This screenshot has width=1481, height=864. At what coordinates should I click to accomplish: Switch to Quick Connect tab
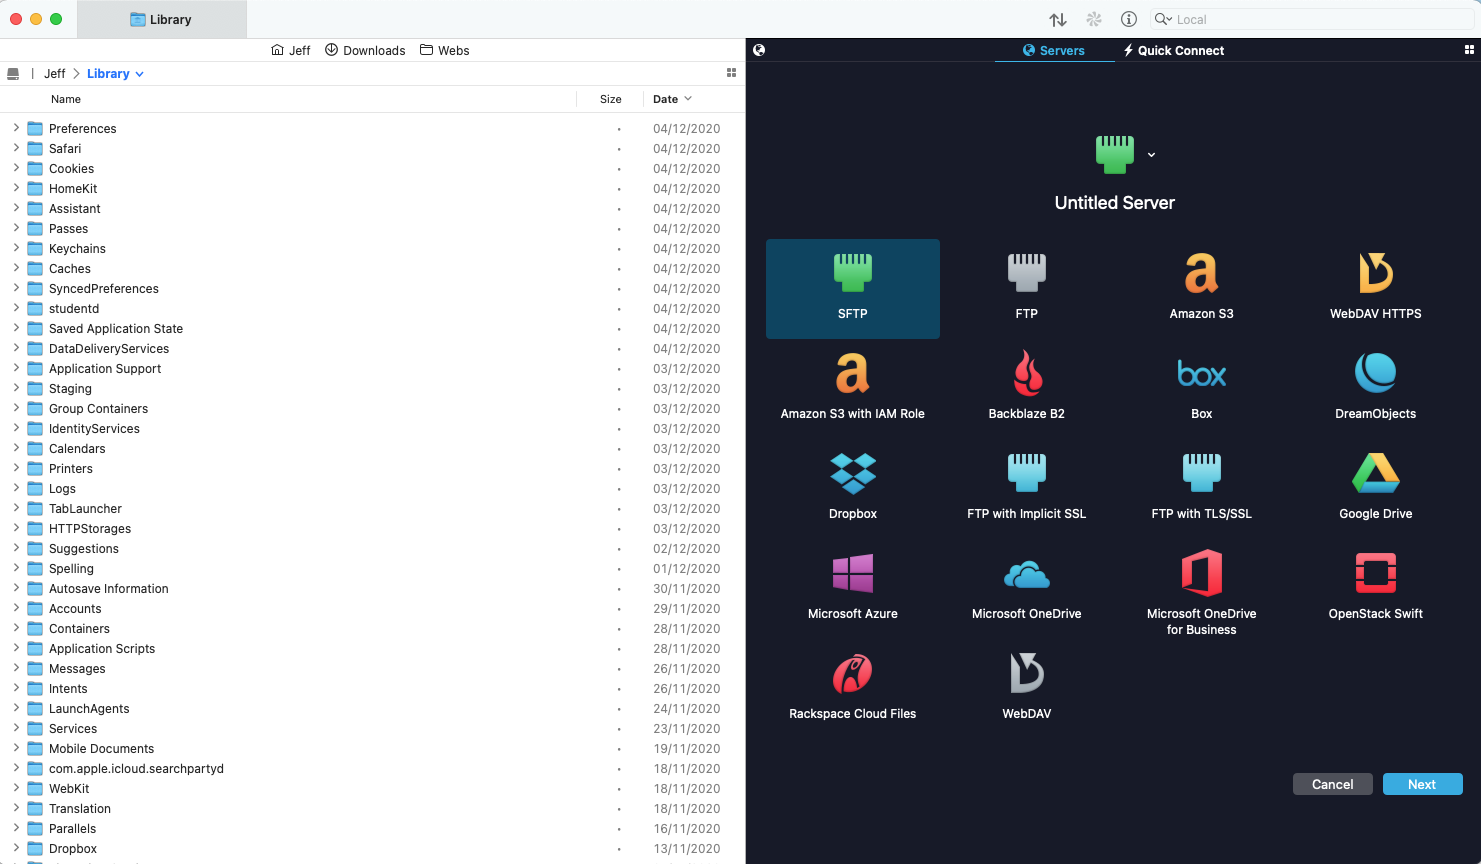[x=1173, y=50]
